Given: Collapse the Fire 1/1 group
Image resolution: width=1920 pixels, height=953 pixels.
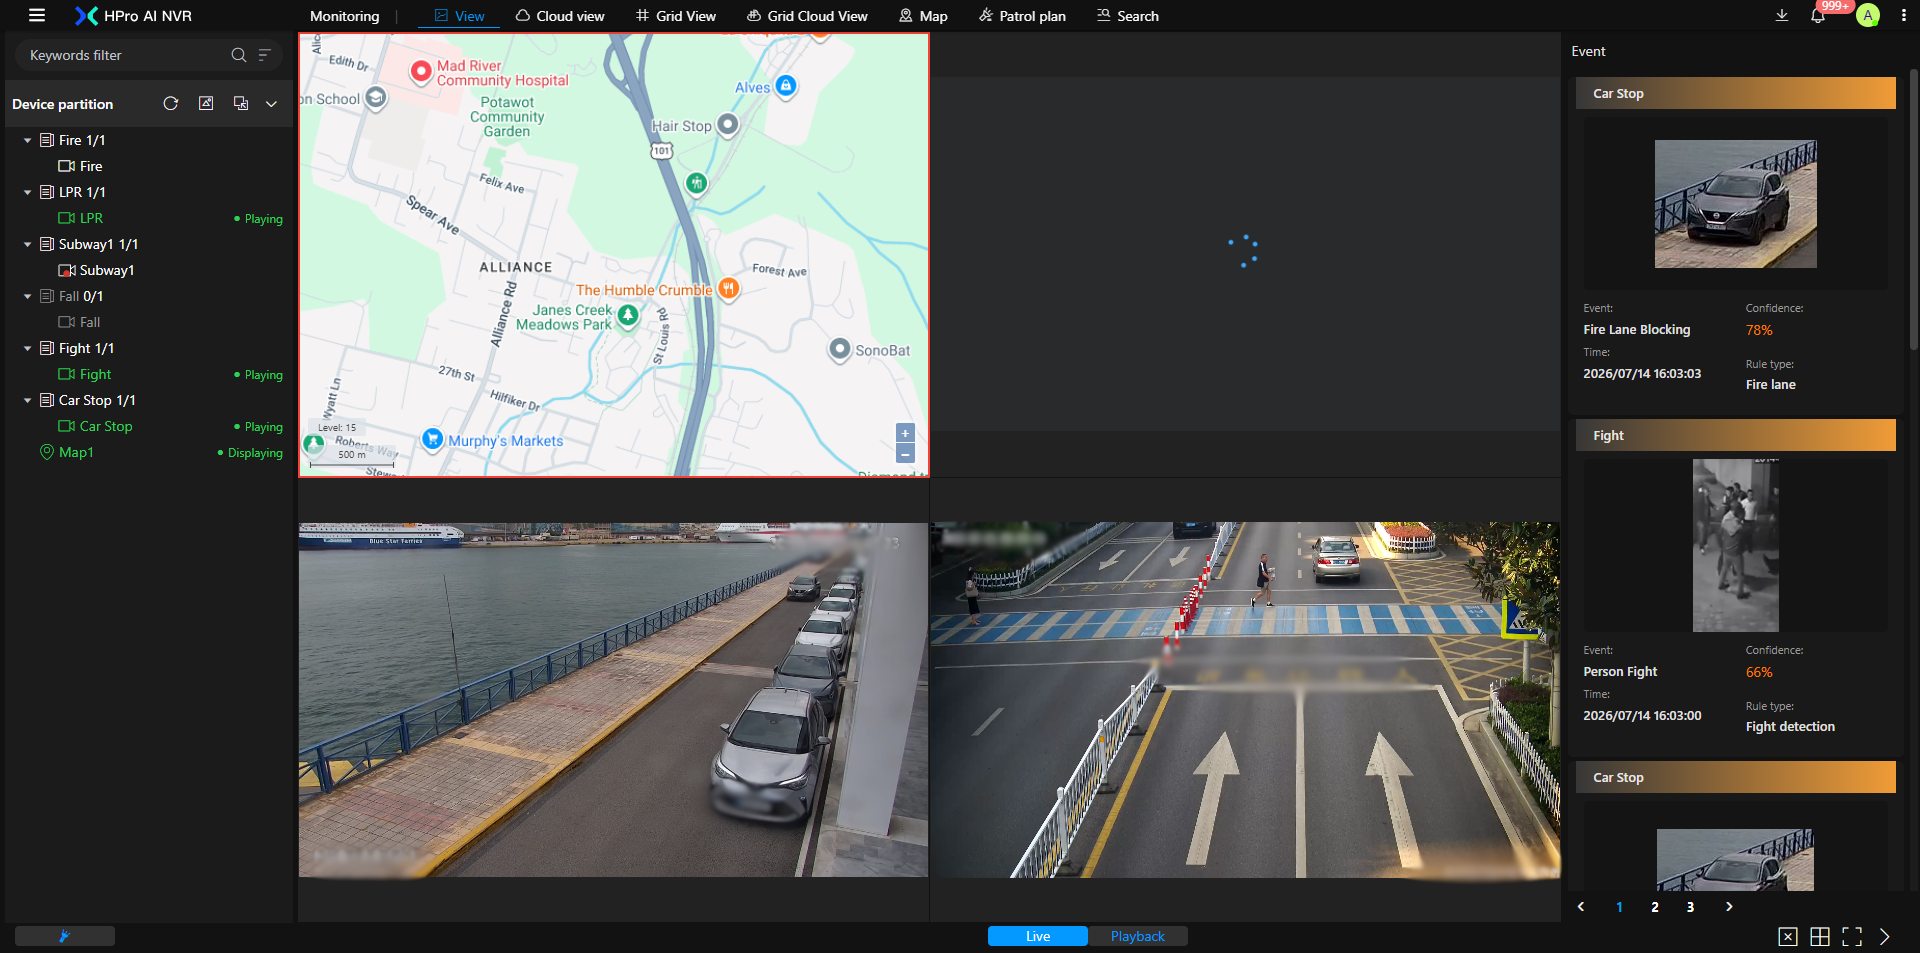Looking at the screenshot, I should 28,140.
